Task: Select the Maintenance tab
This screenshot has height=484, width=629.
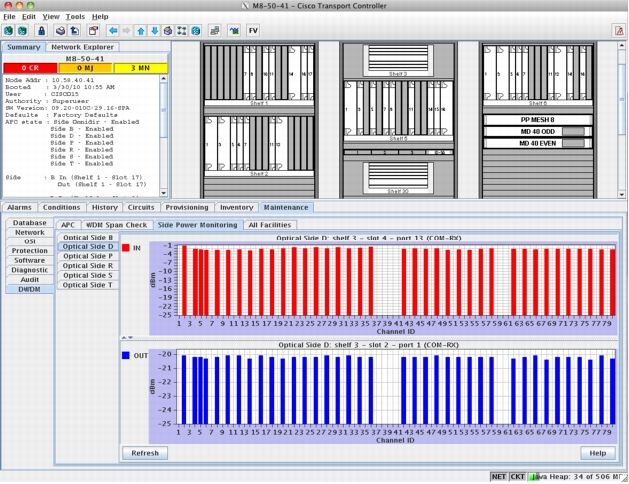Action: click(x=286, y=207)
